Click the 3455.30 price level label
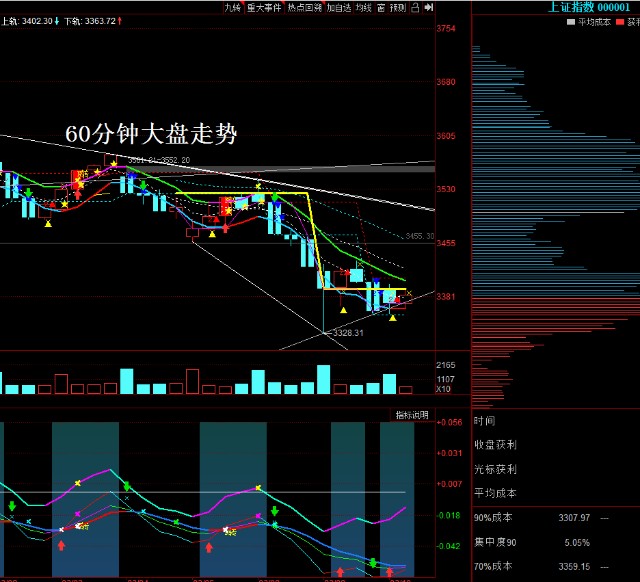Viewport: 640px width, 582px height. tap(419, 237)
